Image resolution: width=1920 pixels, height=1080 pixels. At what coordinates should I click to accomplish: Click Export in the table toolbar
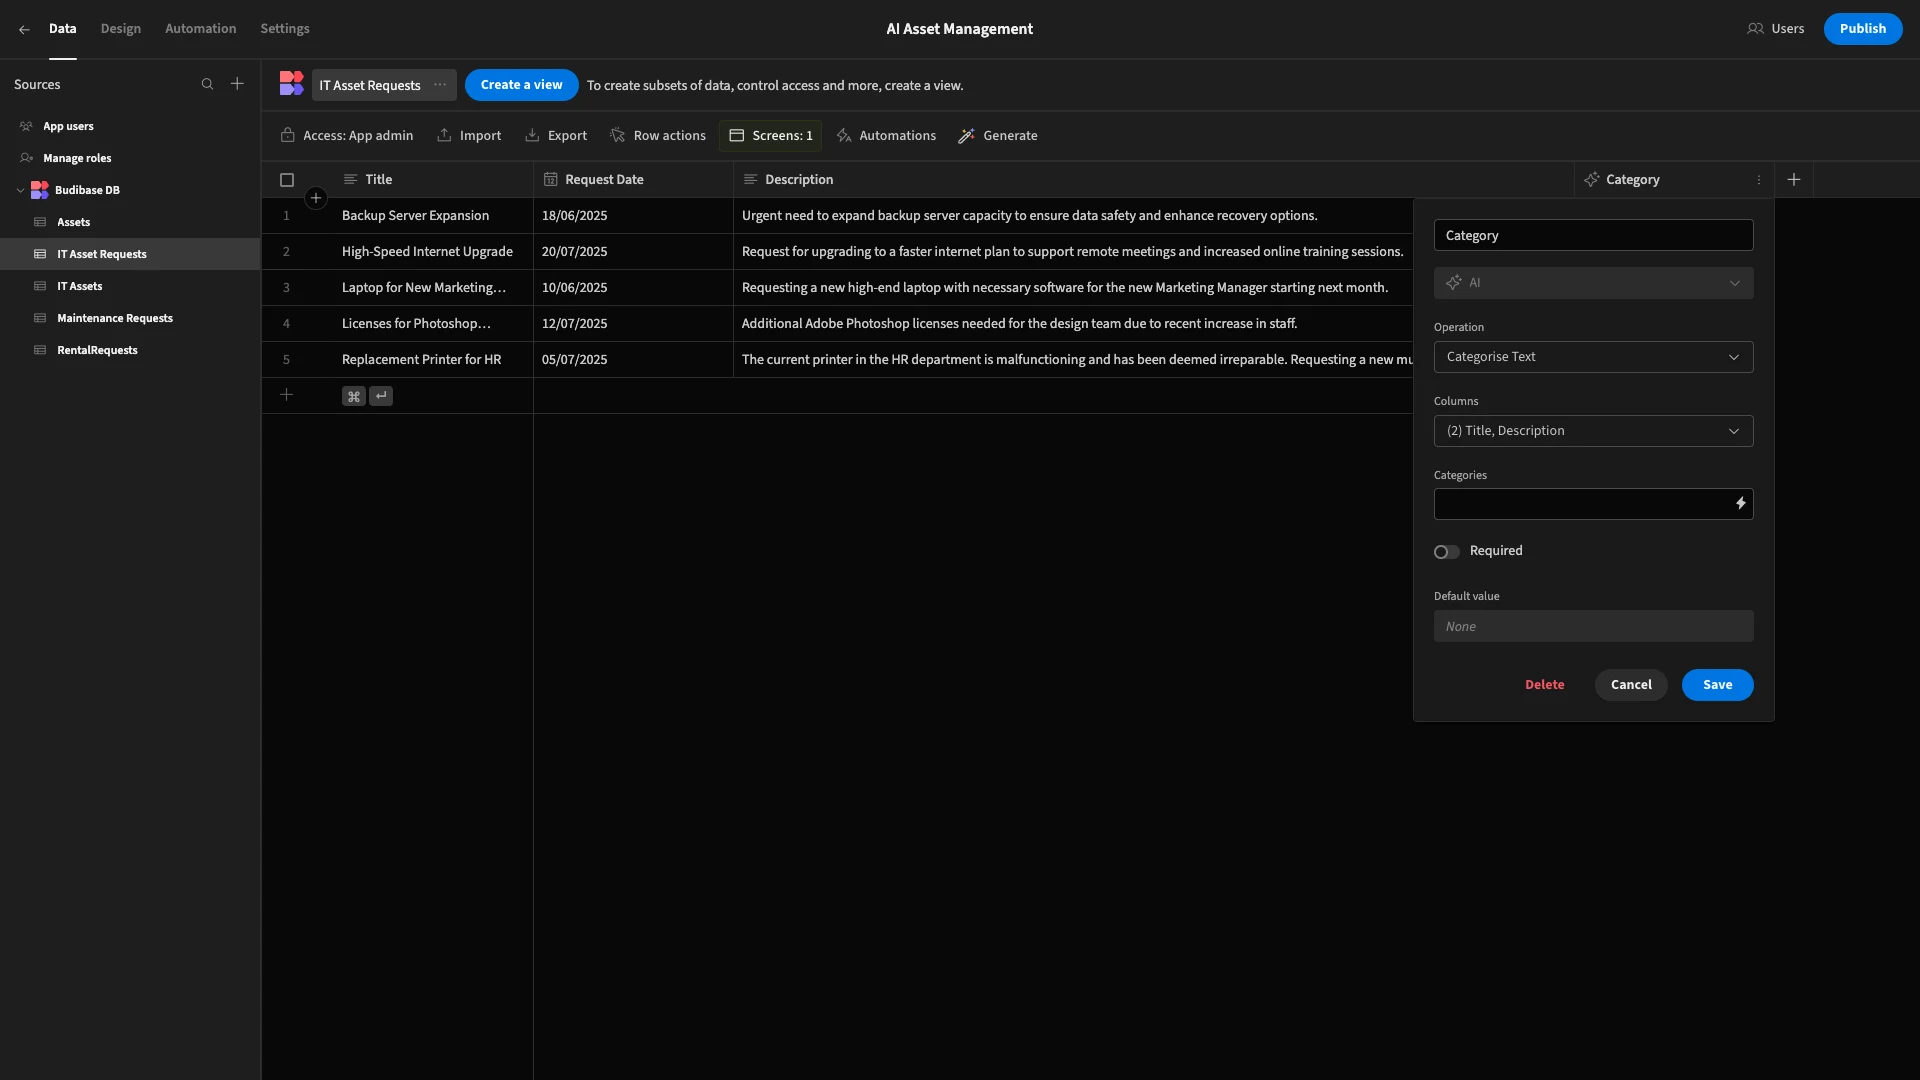556,135
